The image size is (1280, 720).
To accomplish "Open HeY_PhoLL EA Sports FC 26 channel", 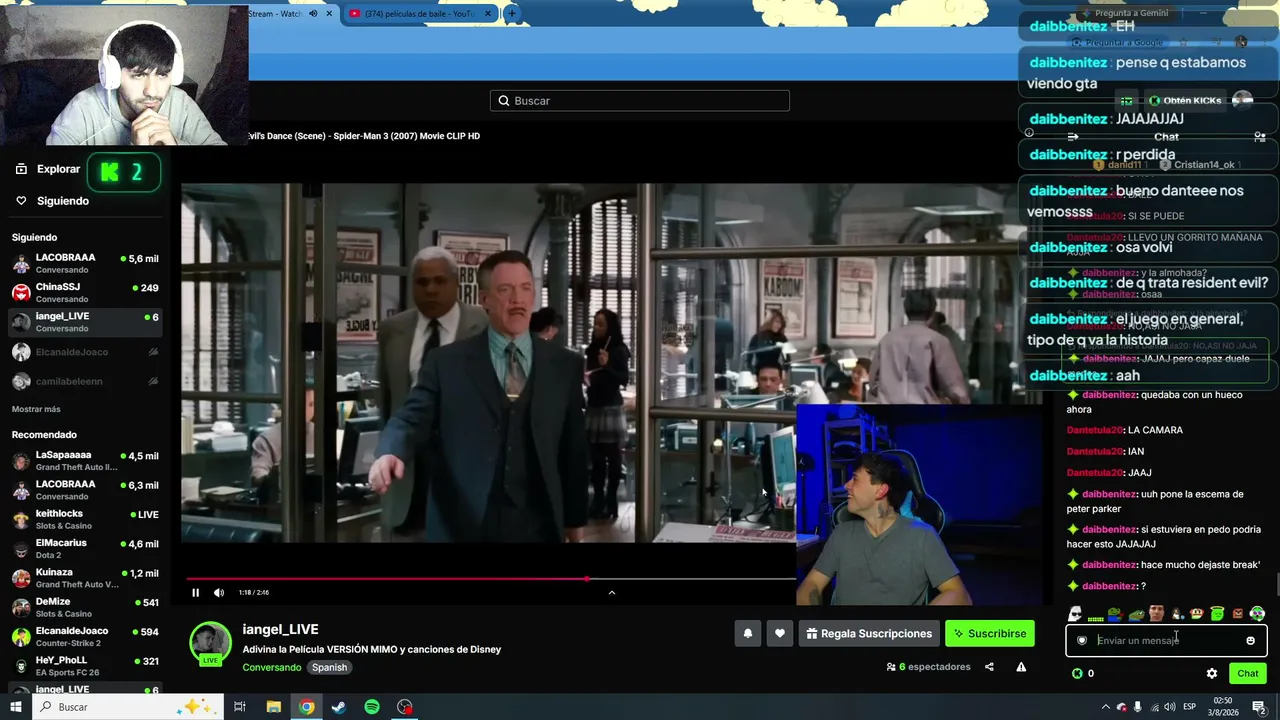I will 85,666.
